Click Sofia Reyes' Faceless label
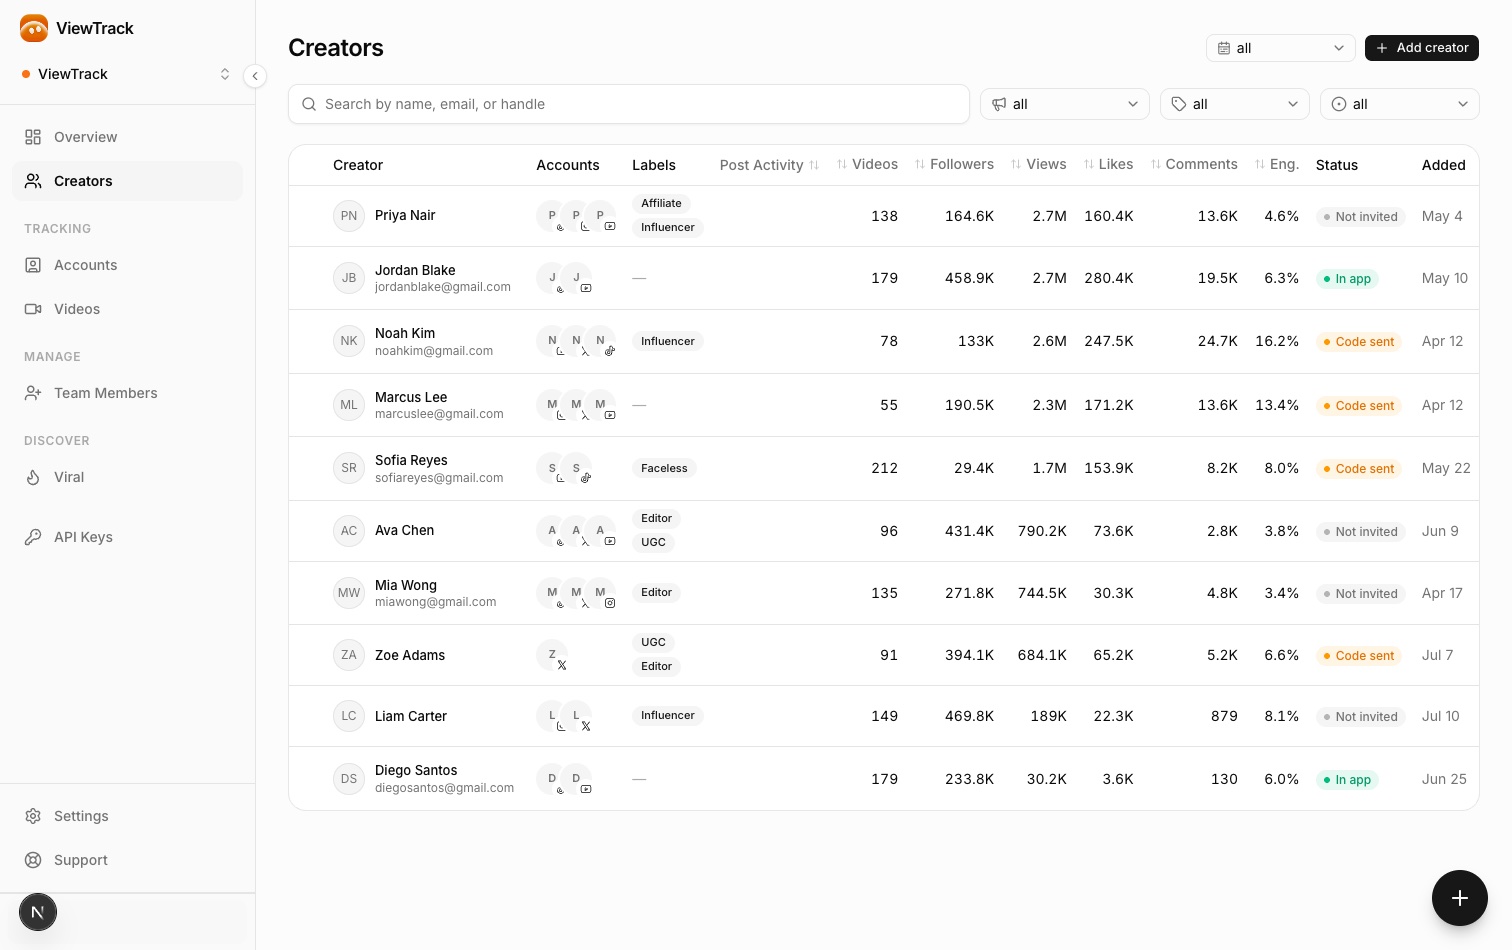The image size is (1512, 950). pyautogui.click(x=664, y=468)
